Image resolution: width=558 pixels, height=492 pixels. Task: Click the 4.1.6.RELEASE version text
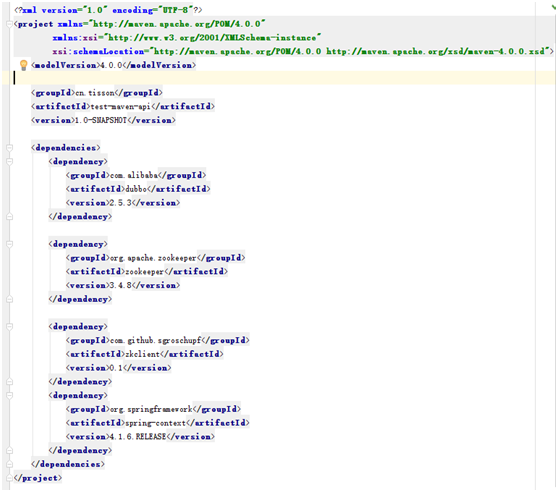(x=138, y=437)
